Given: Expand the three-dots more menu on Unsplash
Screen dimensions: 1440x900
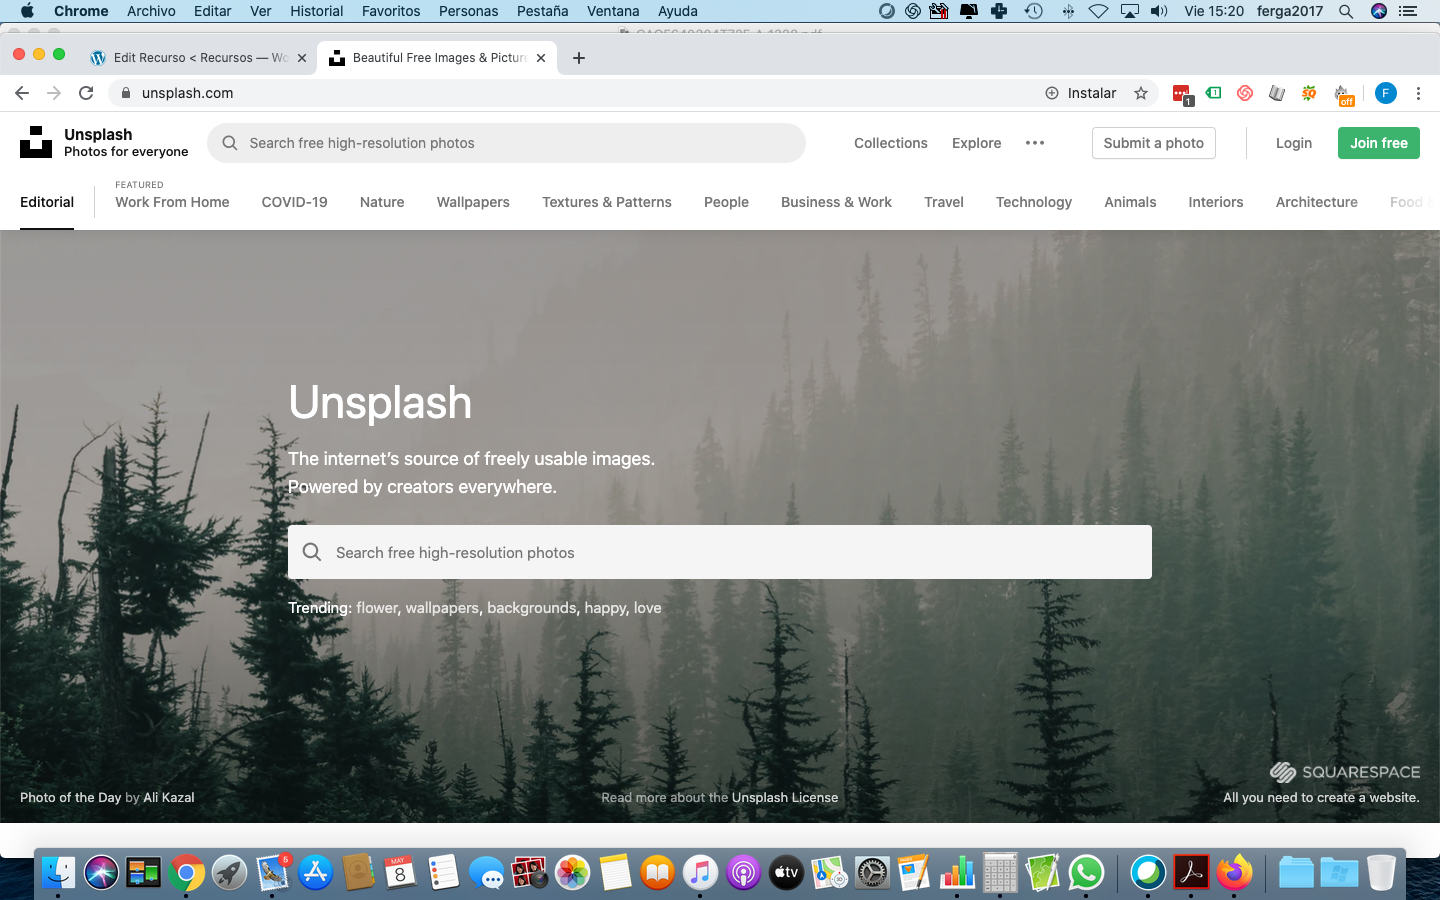Looking at the screenshot, I should tap(1035, 143).
